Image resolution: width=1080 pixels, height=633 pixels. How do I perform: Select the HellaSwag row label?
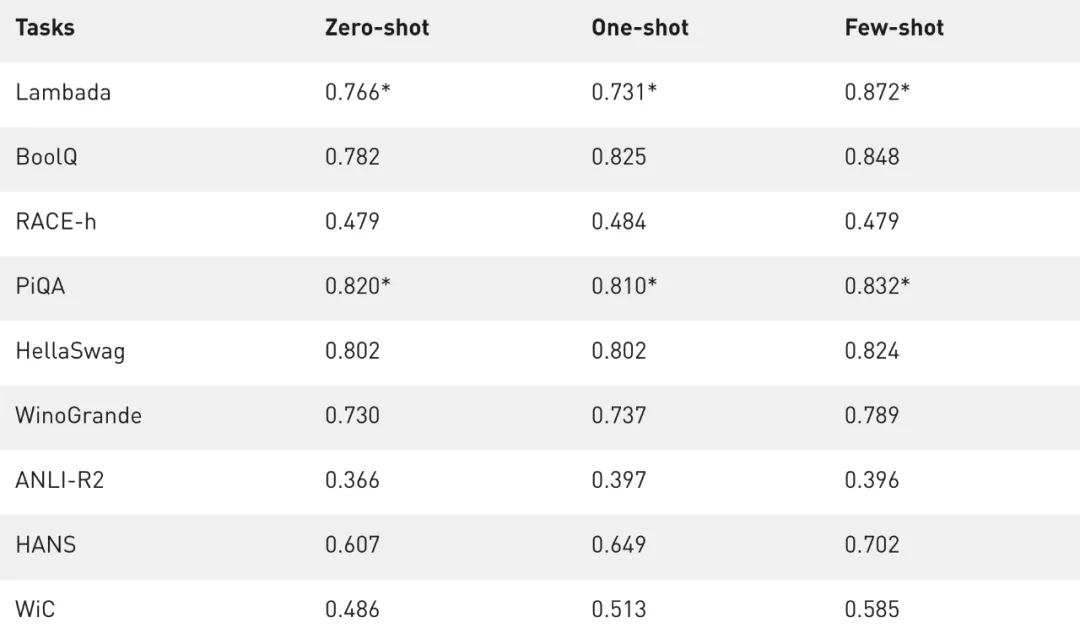tap(70, 351)
